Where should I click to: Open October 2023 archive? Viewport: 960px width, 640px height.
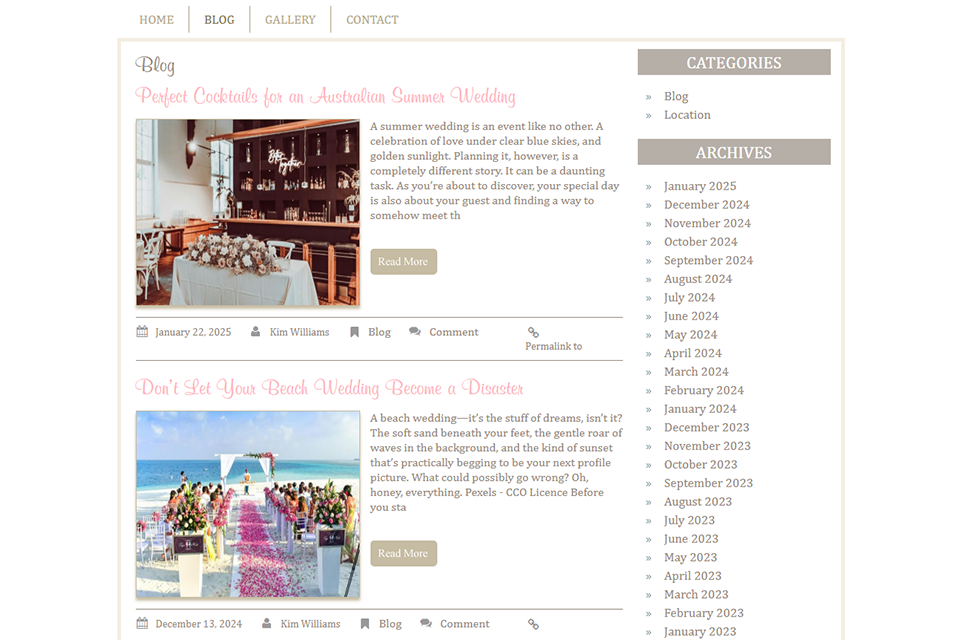[x=700, y=465]
